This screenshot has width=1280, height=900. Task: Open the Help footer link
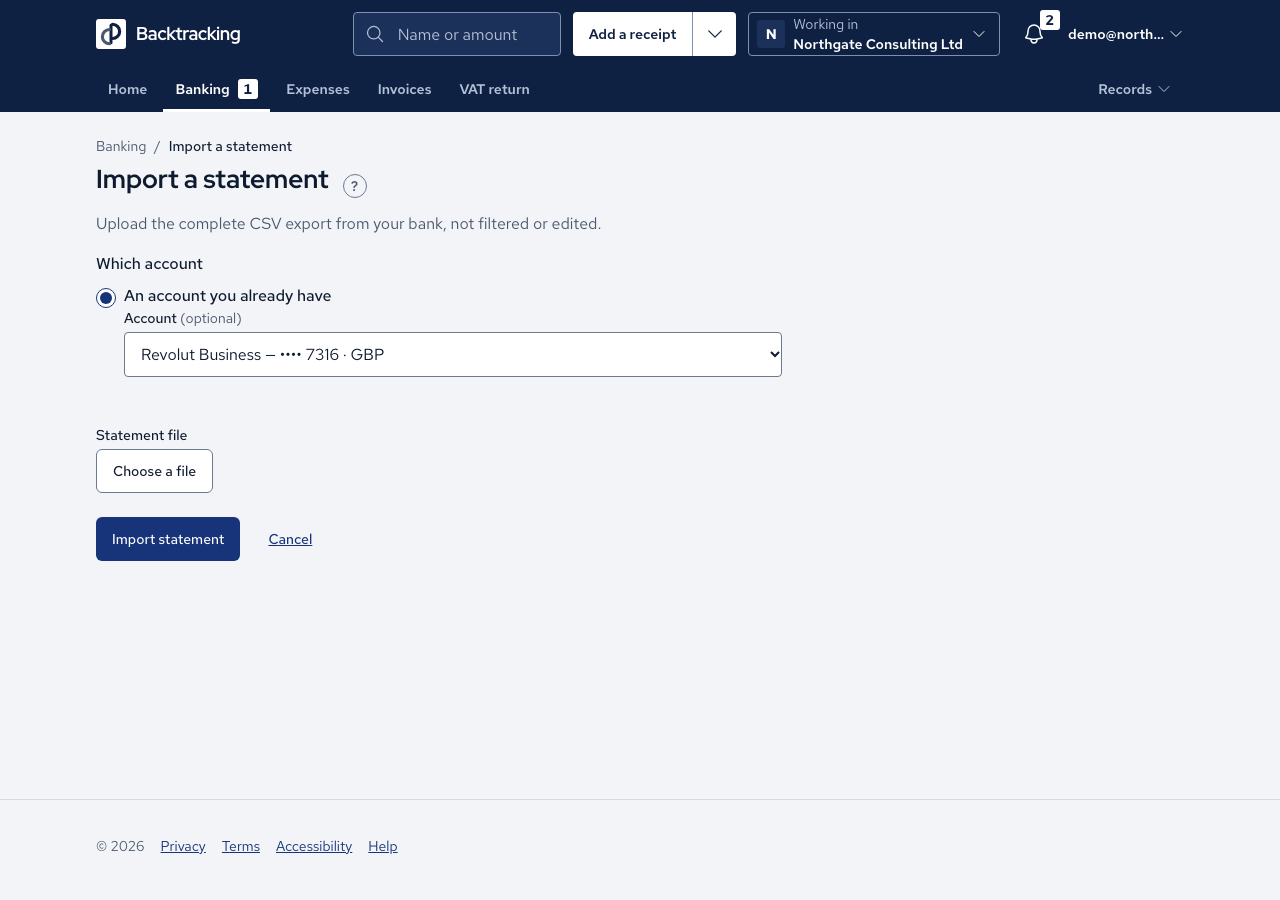(383, 846)
